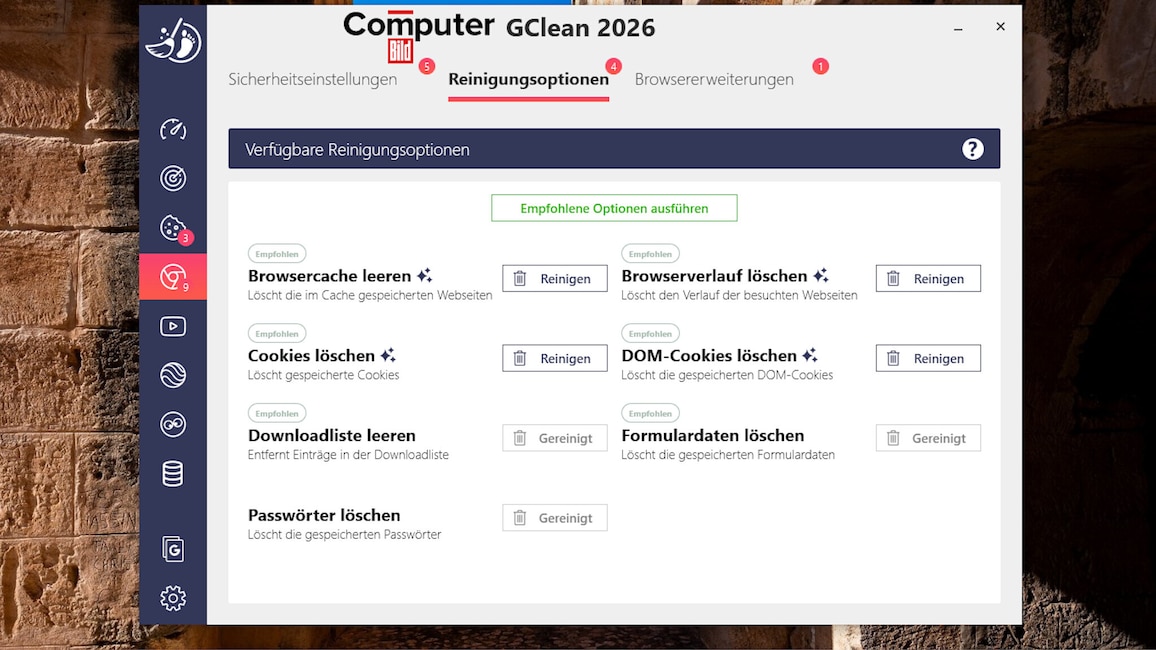This screenshot has height=650, width=1156.
Task: Open the YouTube play sidebar icon
Action: pos(173,326)
